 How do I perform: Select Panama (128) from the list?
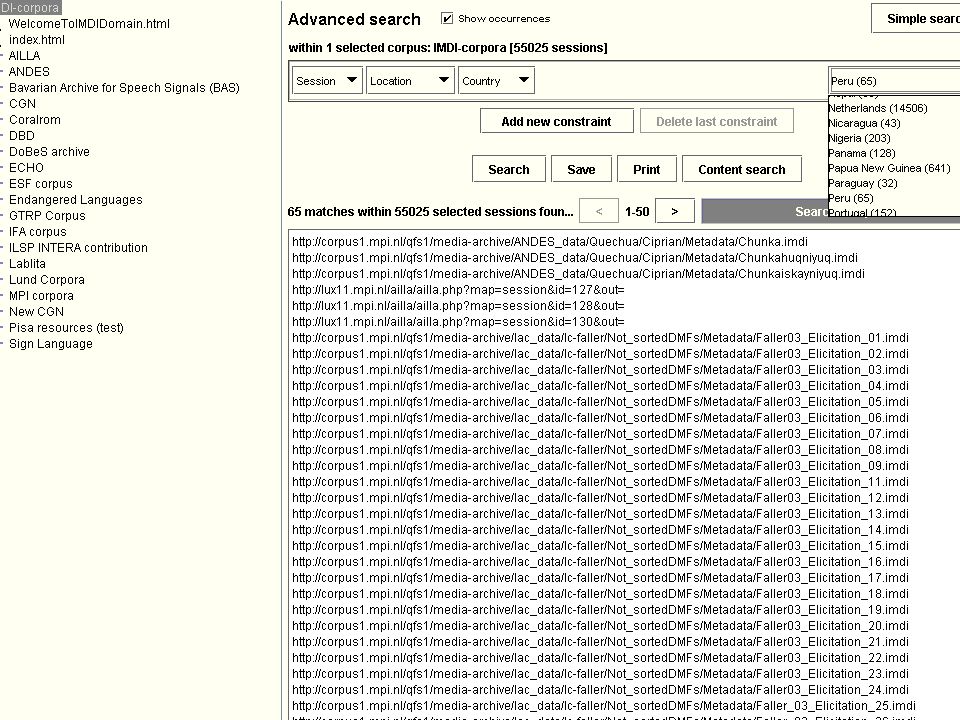click(x=861, y=153)
